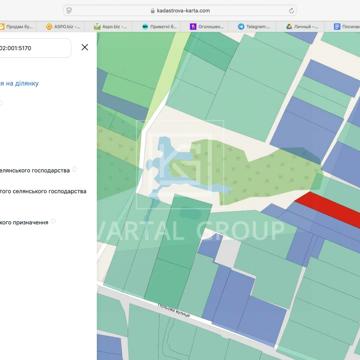360x360 pixels.
Task: Open the Aspo.biz bookmark with green chart icon
Action: [x=110, y=27]
